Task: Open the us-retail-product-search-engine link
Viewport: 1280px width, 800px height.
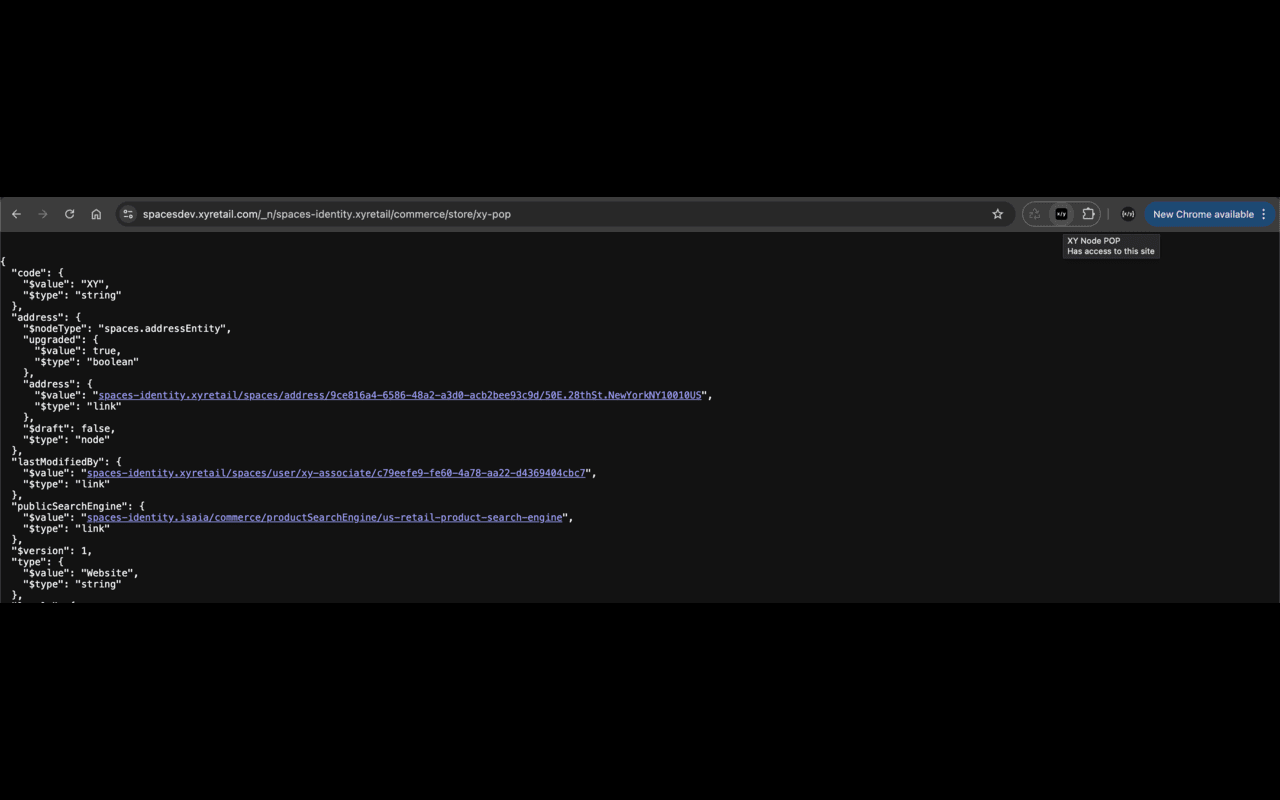Action: pos(325,518)
